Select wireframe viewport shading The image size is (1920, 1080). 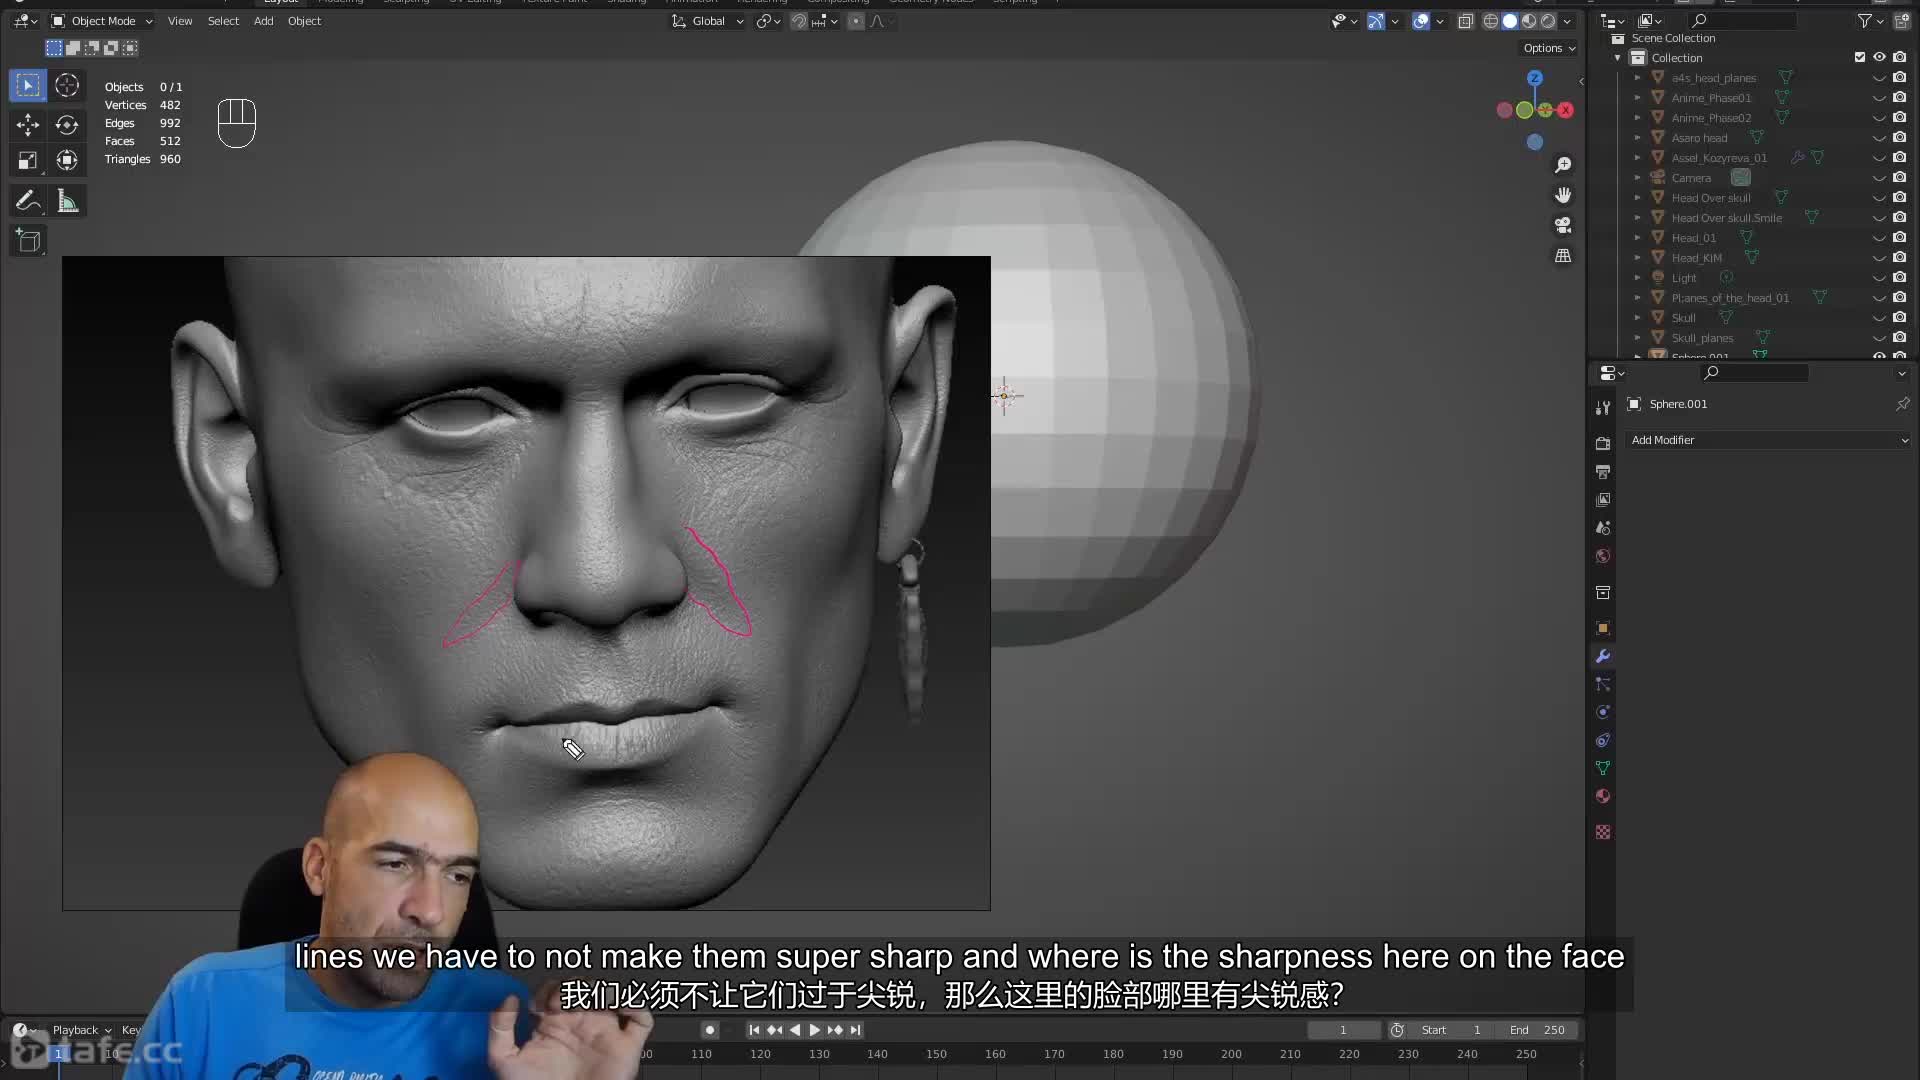click(1491, 21)
